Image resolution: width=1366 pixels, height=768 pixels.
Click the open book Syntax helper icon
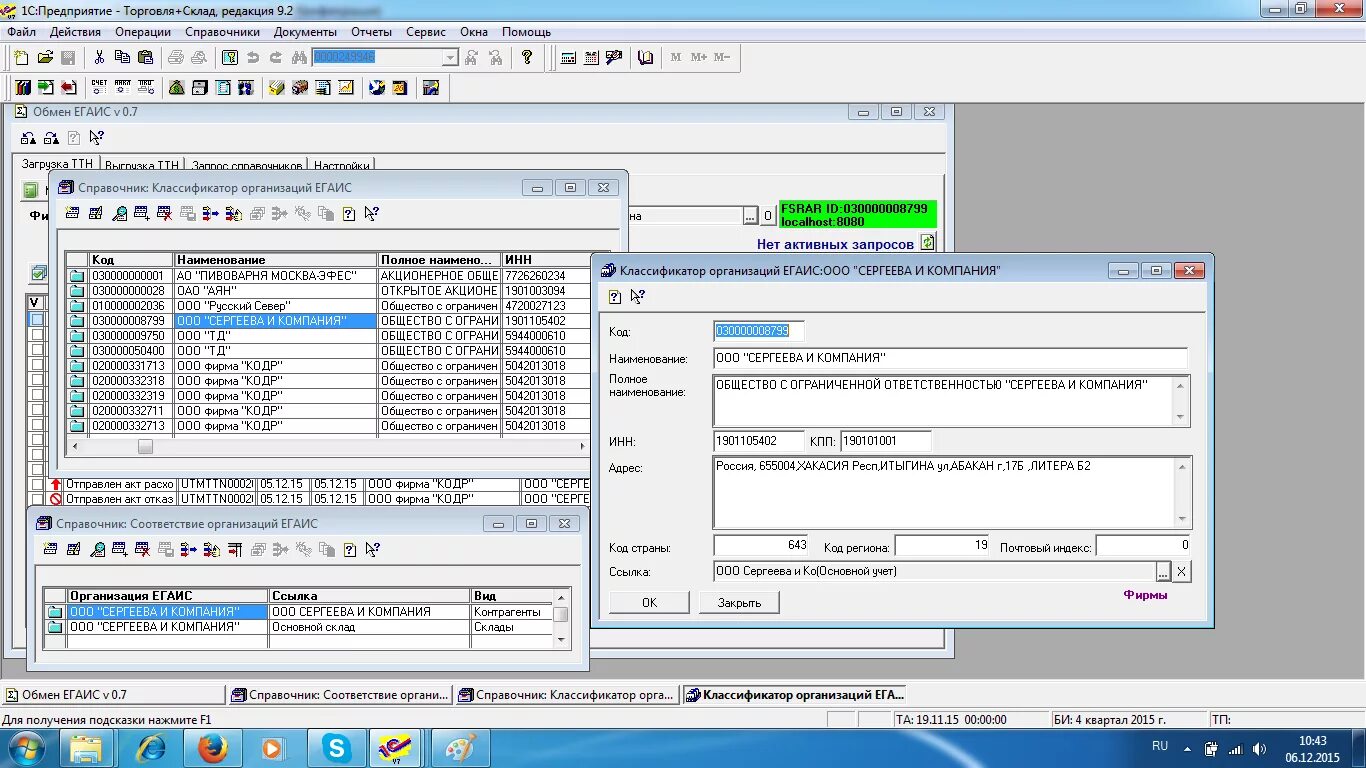click(645, 58)
